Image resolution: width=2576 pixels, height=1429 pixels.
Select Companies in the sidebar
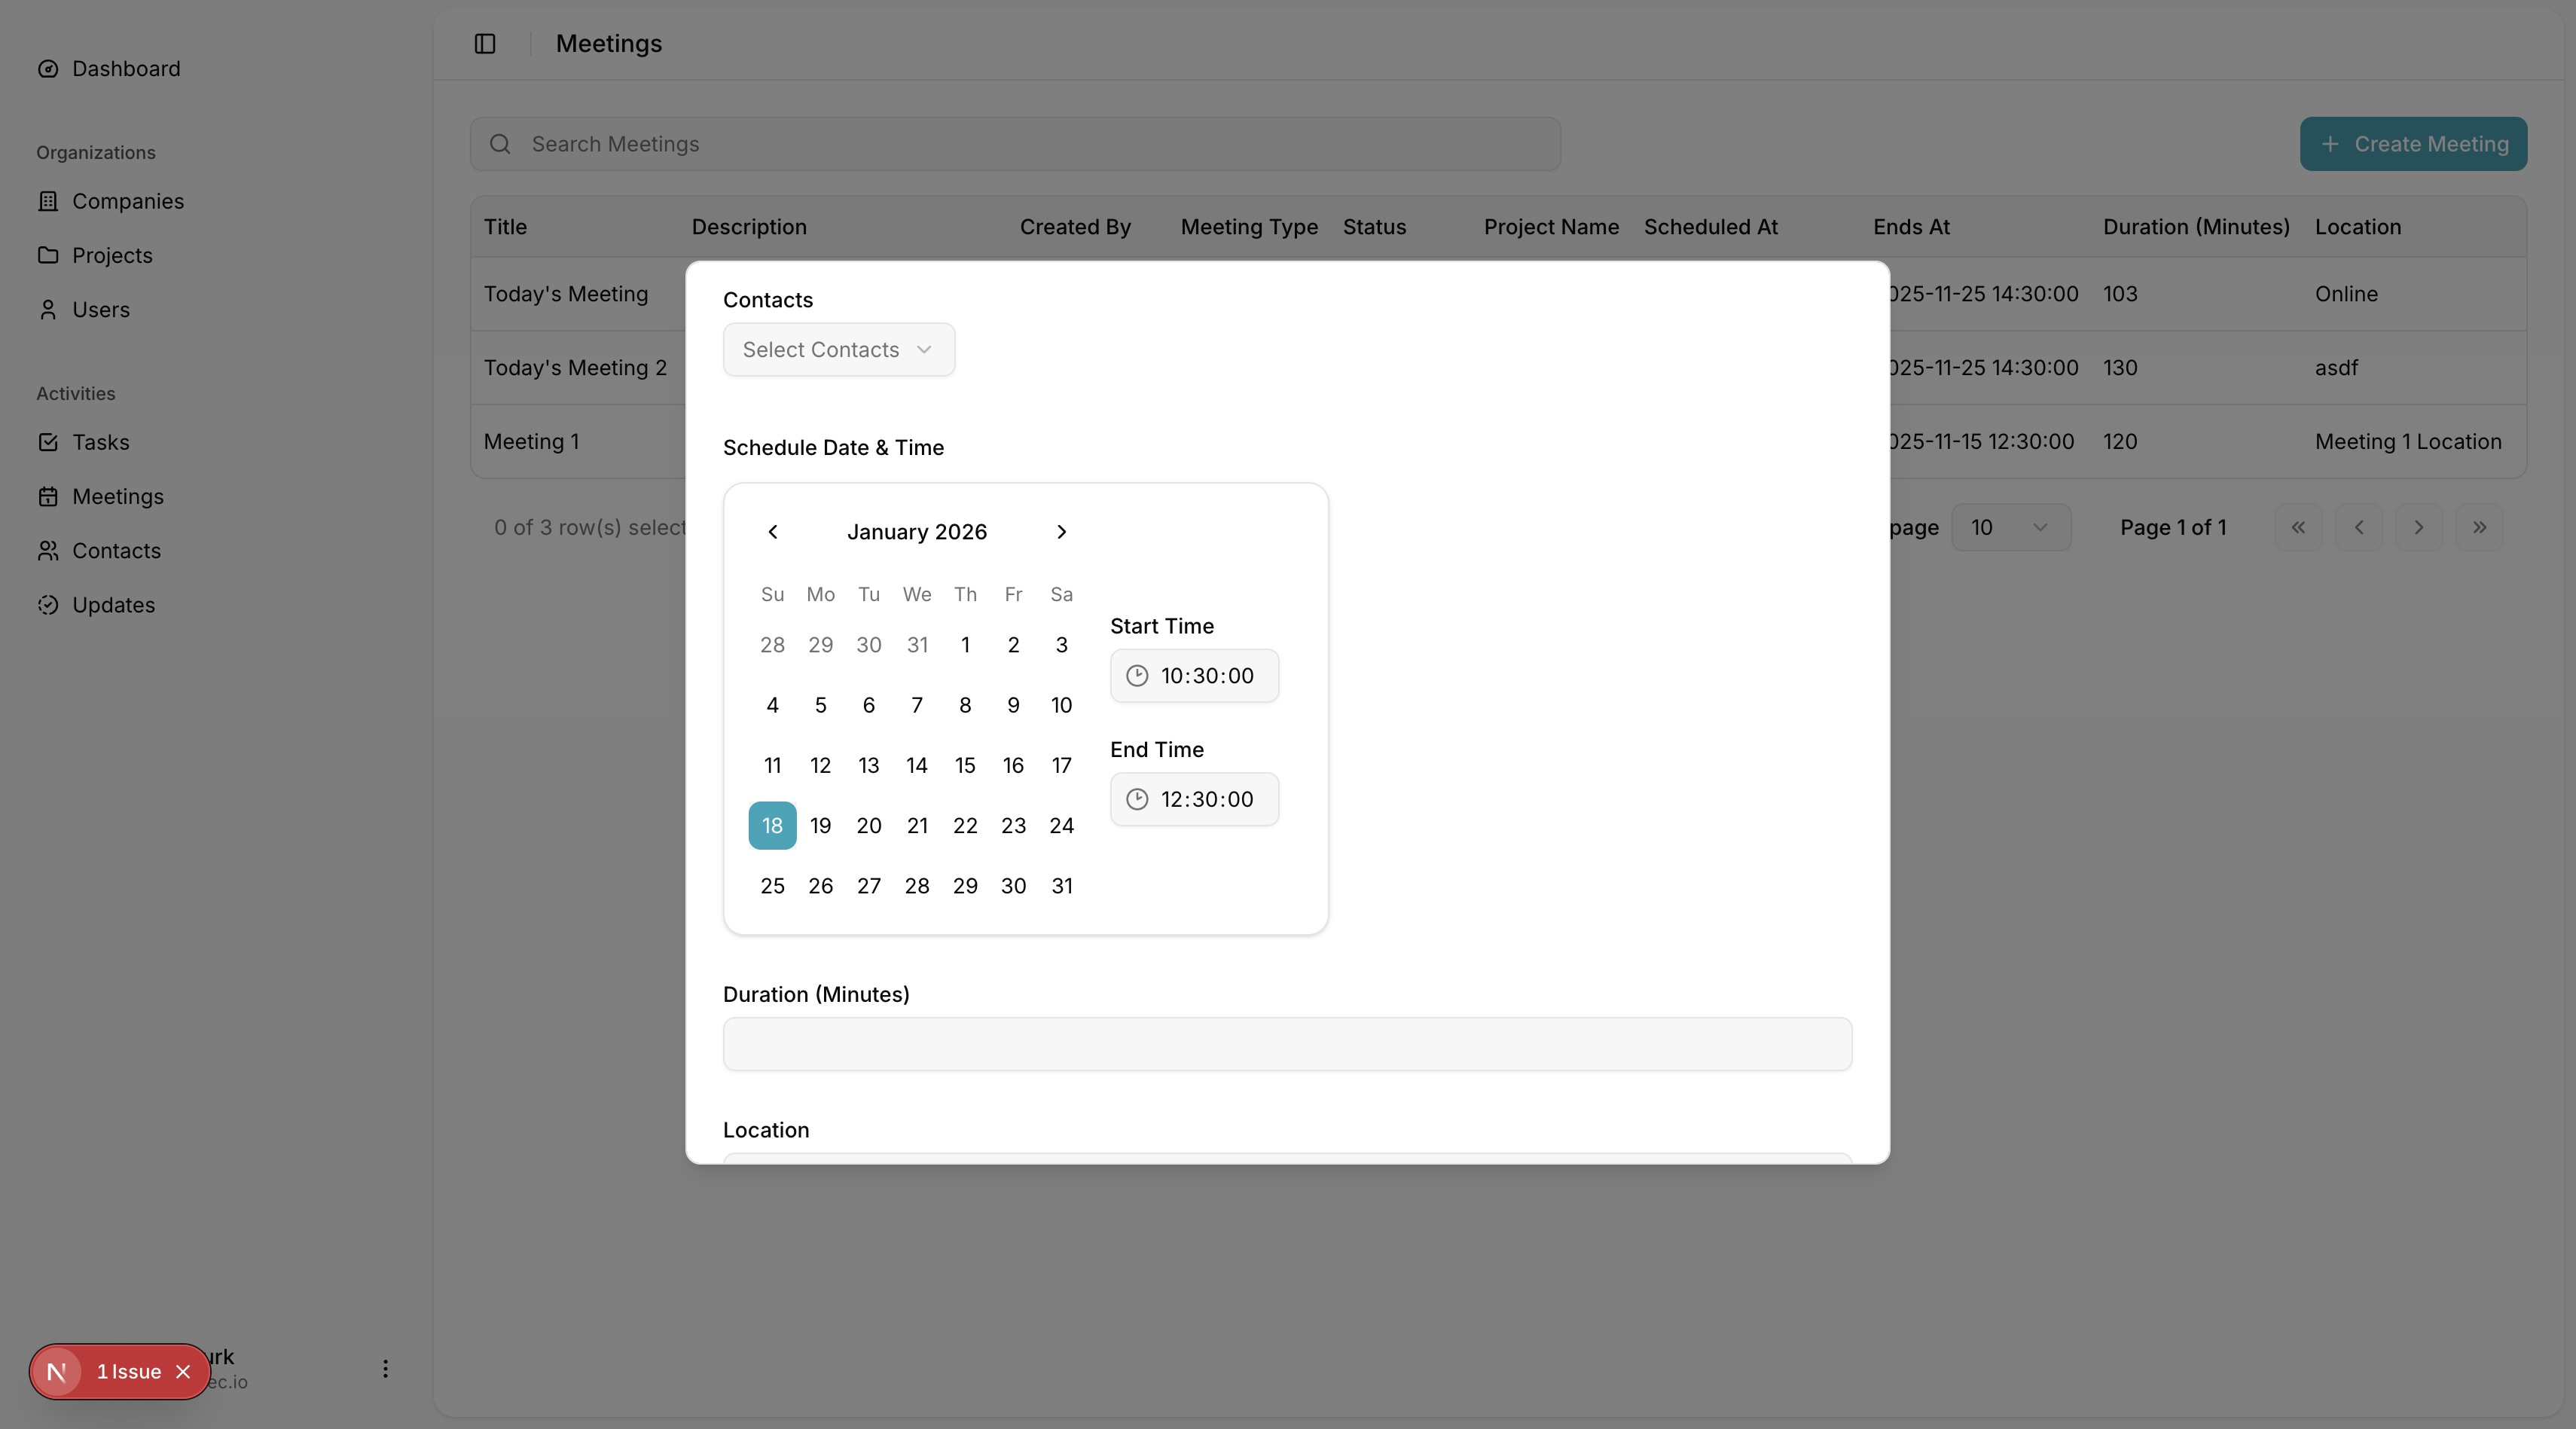click(x=127, y=201)
